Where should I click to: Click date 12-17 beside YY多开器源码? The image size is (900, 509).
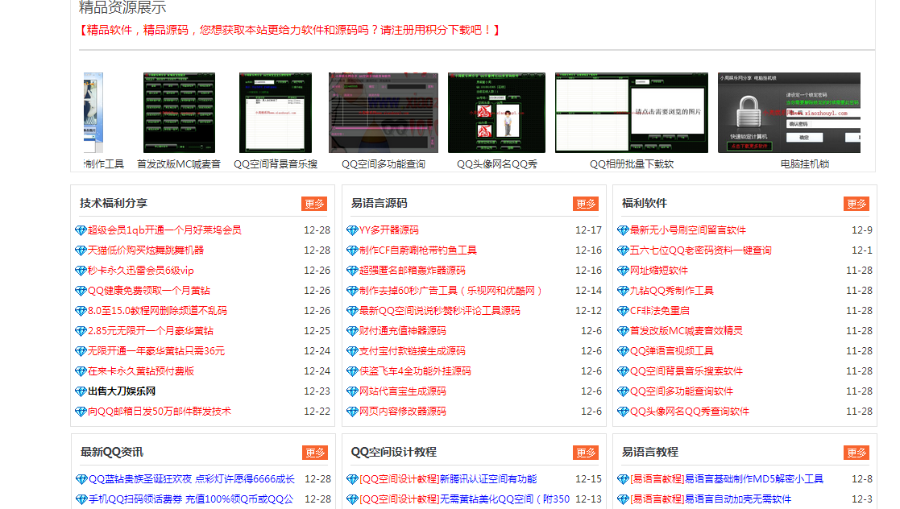click(x=588, y=230)
